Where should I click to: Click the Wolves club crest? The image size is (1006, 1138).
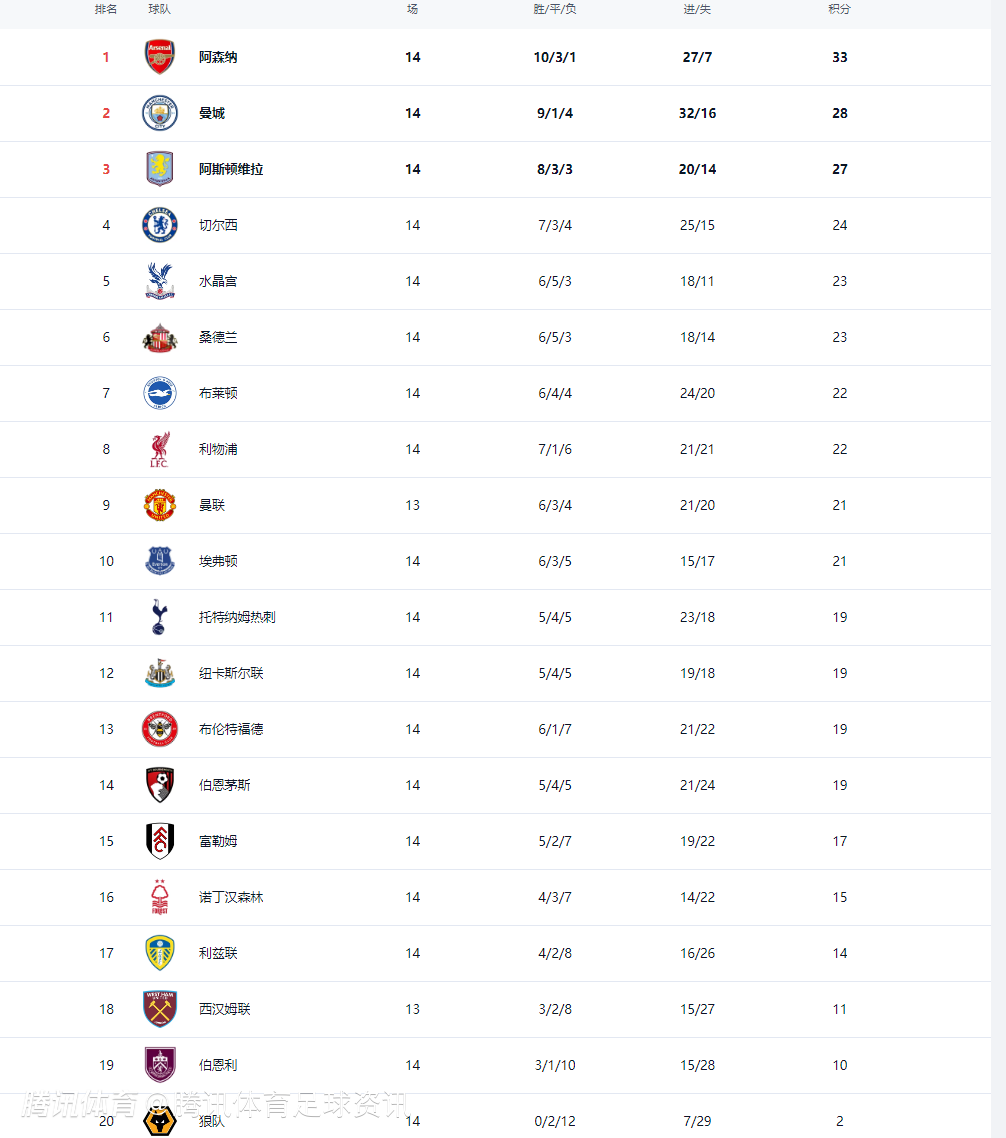(160, 1121)
